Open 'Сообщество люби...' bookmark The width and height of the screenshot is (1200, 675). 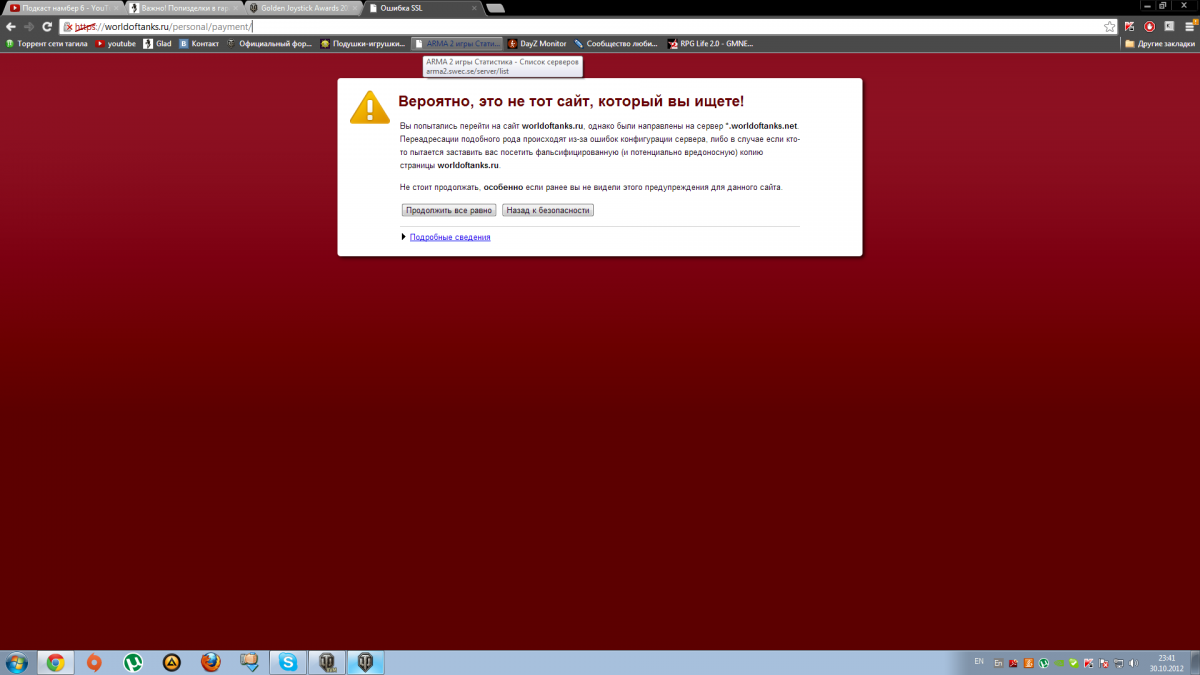(x=616, y=44)
